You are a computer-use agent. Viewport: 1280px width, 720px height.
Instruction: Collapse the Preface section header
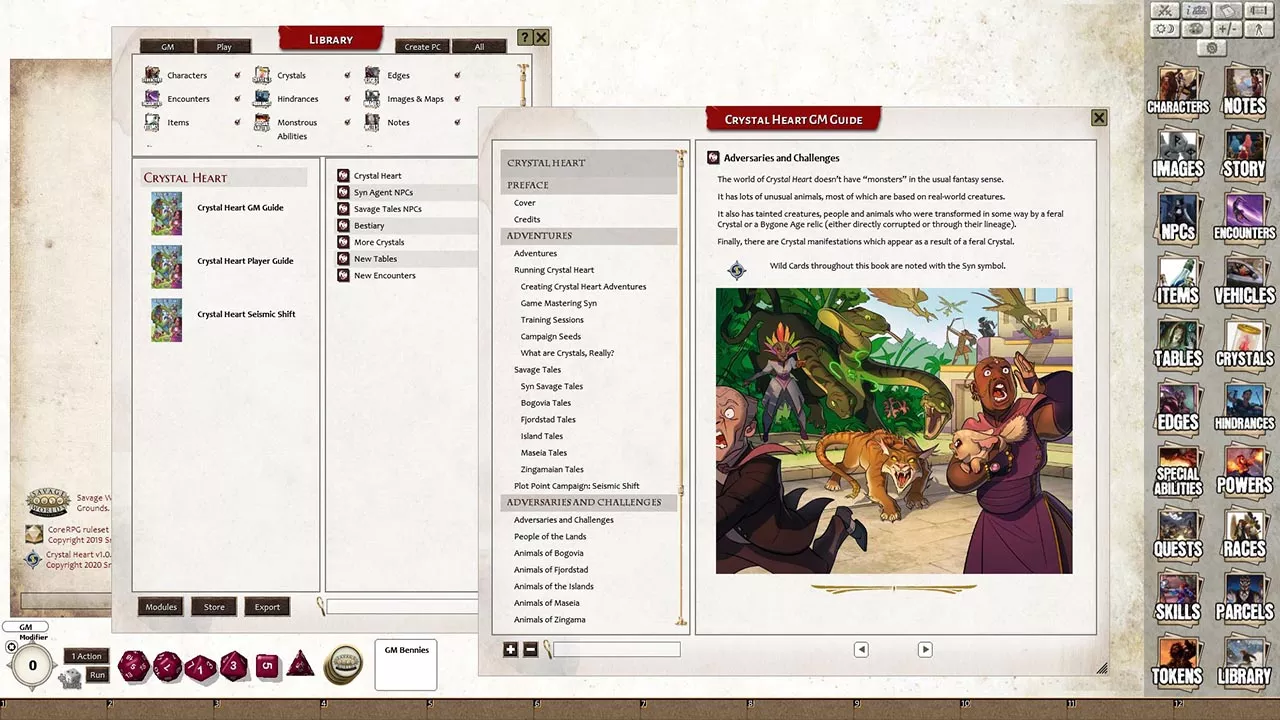pos(589,185)
